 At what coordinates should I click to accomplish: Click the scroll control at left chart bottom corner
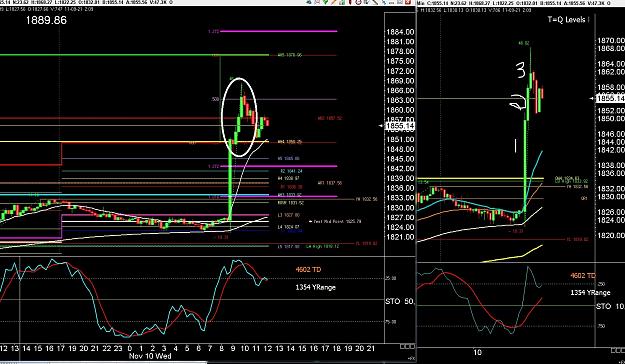[407, 346]
